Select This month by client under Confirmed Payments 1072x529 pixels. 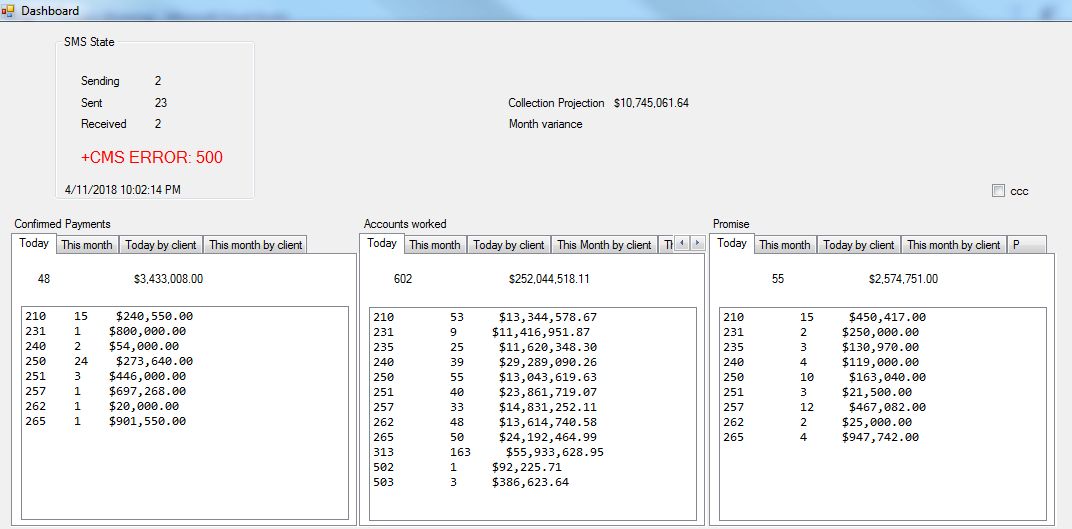pyautogui.click(x=255, y=245)
